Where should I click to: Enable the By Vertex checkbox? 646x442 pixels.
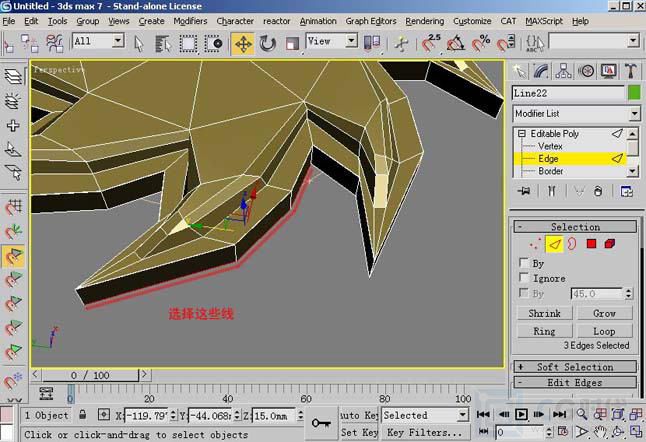click(x=525, y=263)
